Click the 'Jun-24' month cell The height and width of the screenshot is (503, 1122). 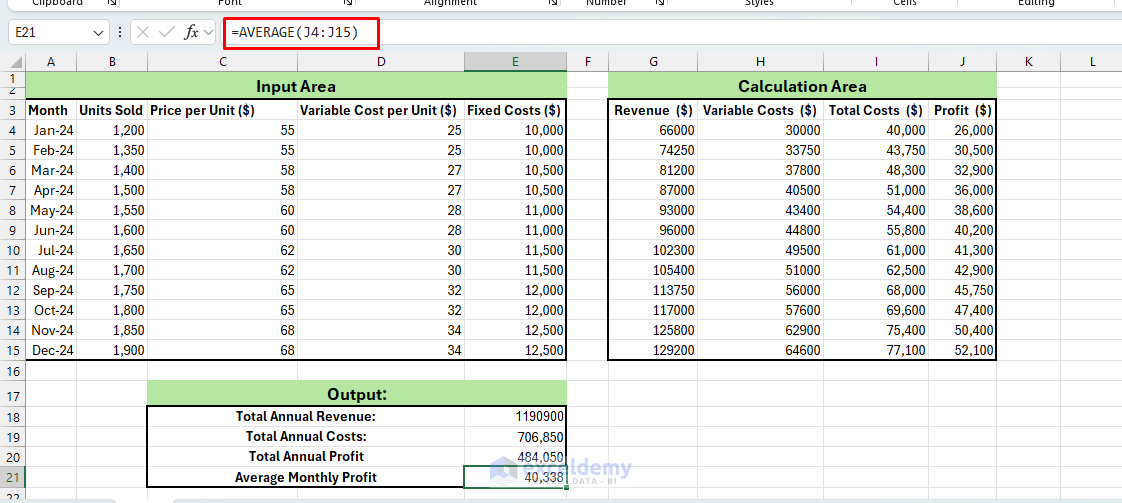pyautogui.click(x=51, y=230)
